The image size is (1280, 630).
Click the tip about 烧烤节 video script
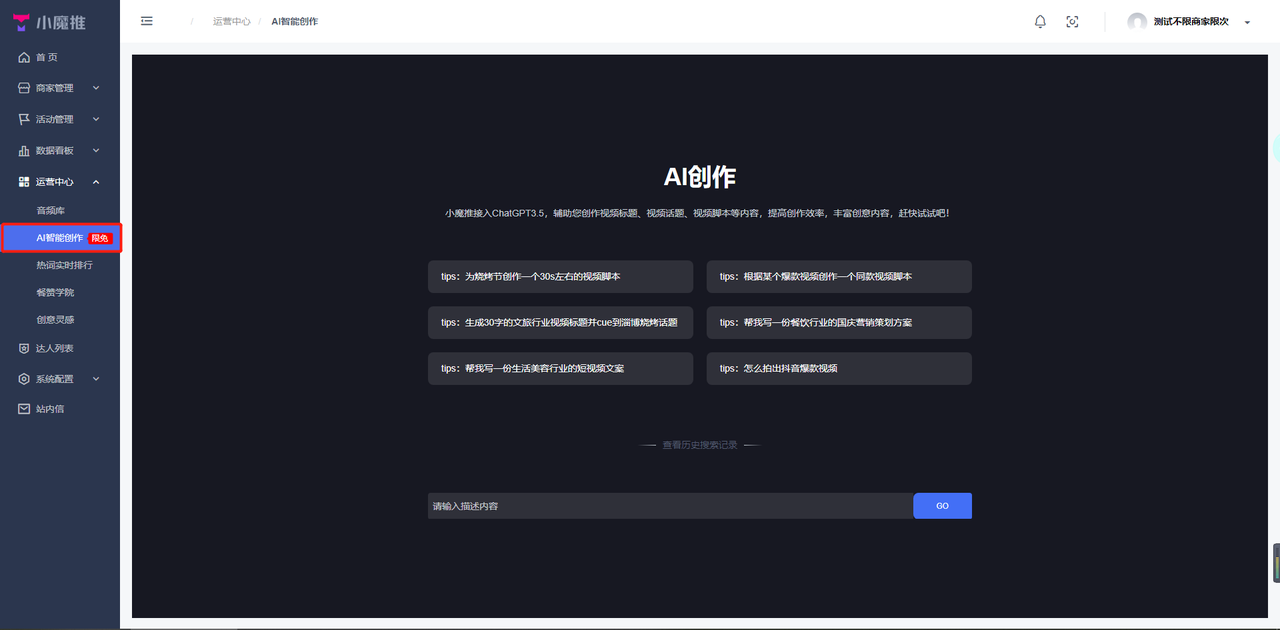[x=559, y=276]
